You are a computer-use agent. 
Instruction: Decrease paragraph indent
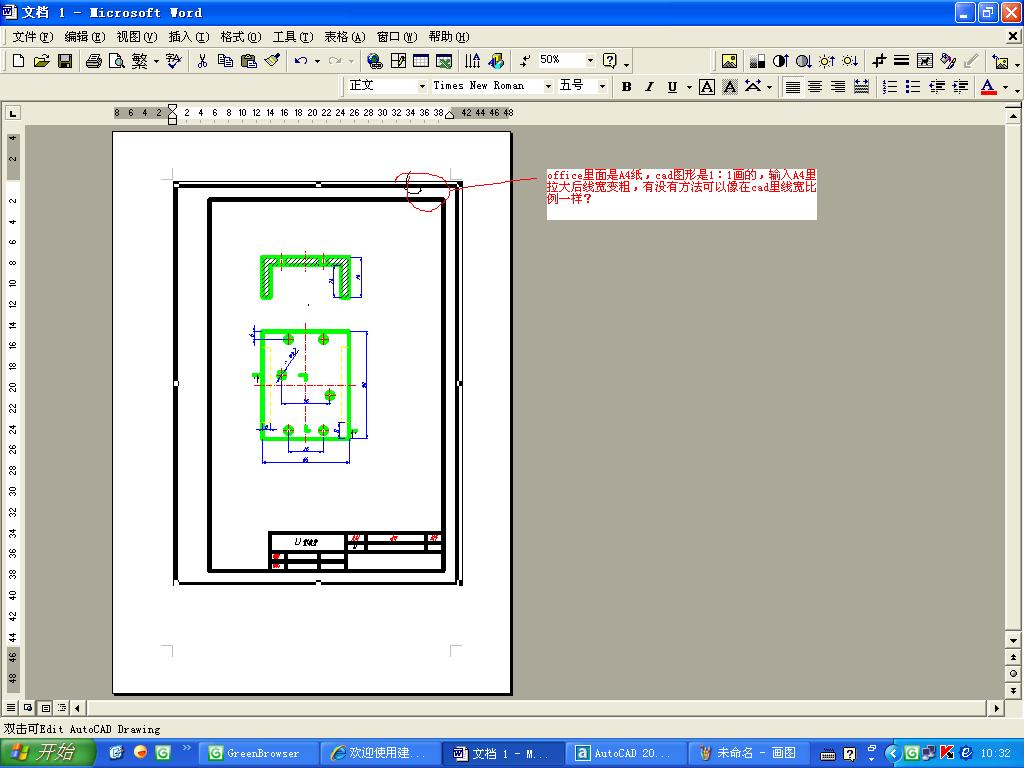click(x=936, y=86)
